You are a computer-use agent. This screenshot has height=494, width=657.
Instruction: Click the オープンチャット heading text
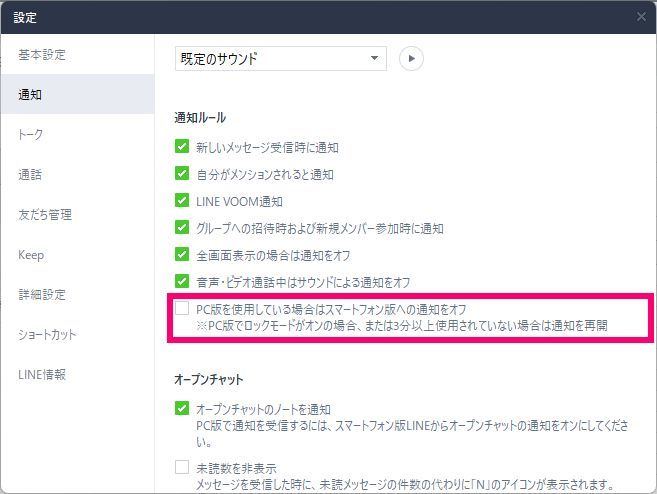(209, 379)
